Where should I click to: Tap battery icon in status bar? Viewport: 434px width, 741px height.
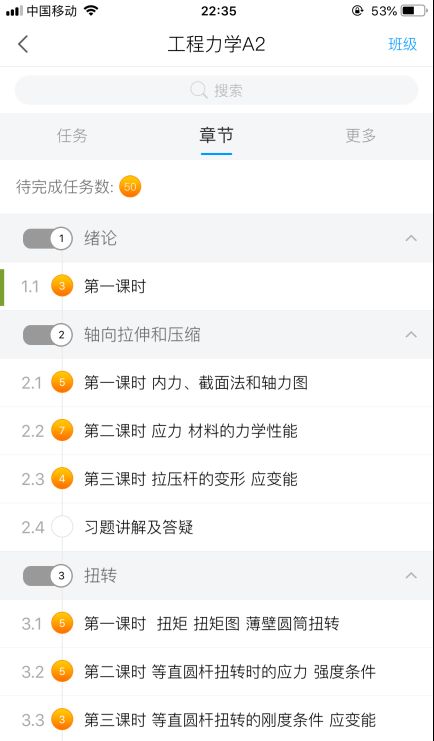point(414,11)
